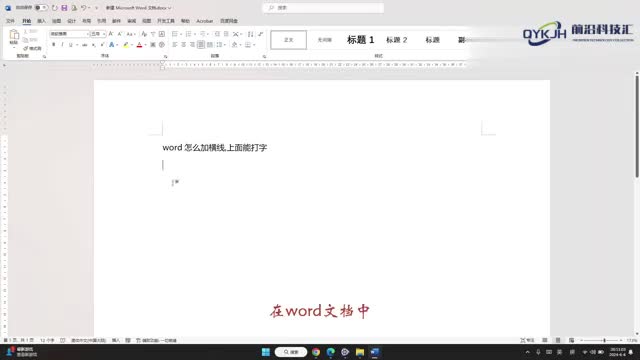Apply the 标题 2 heading style
The width and height of the screenshot is (640, 360).
pos(397,40)
